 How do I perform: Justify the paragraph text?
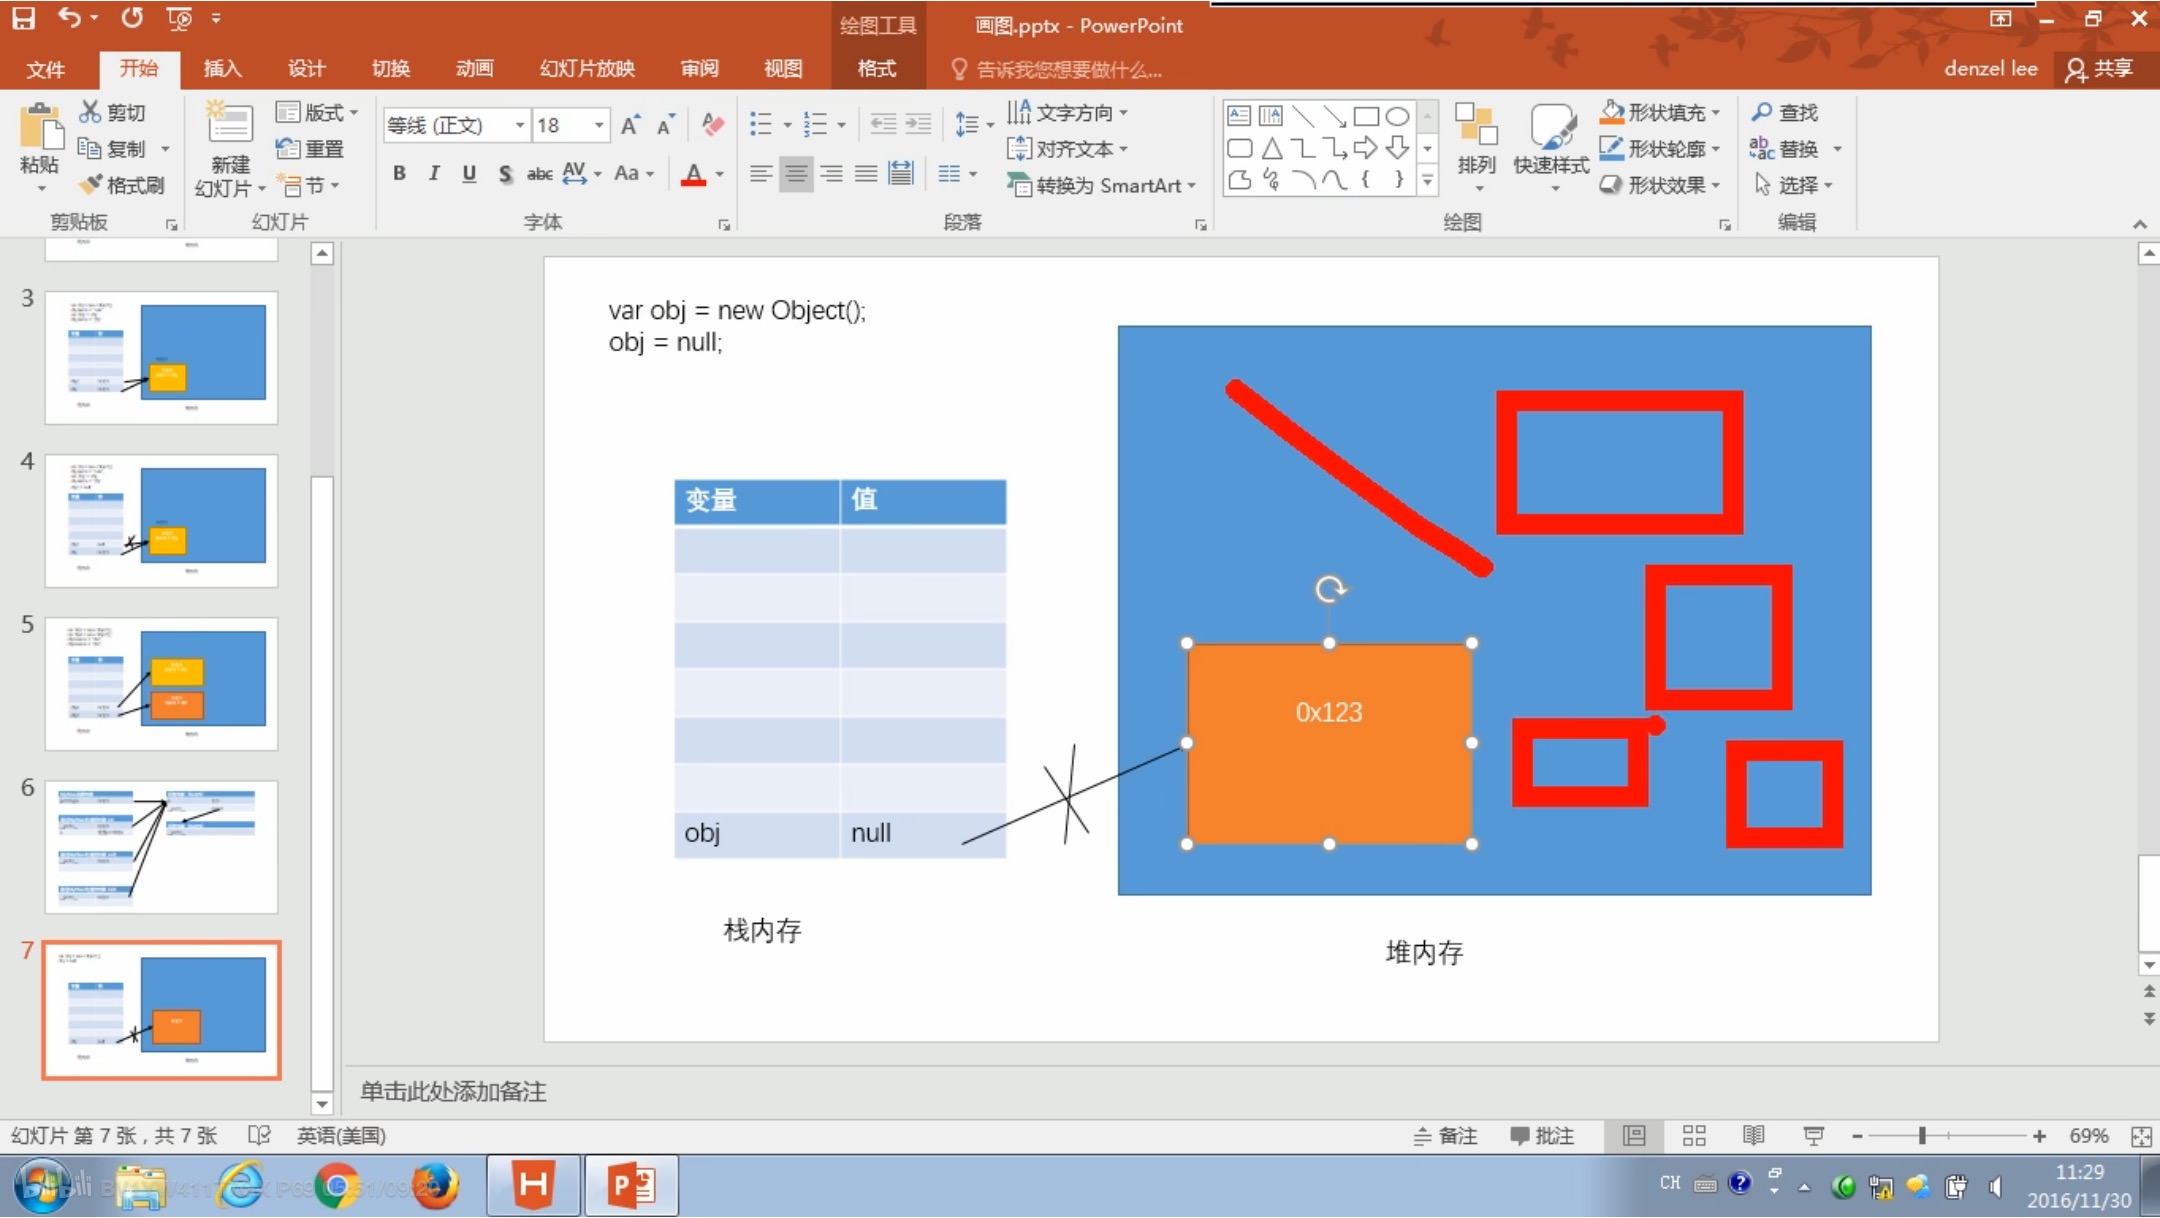tap(866, 174)
